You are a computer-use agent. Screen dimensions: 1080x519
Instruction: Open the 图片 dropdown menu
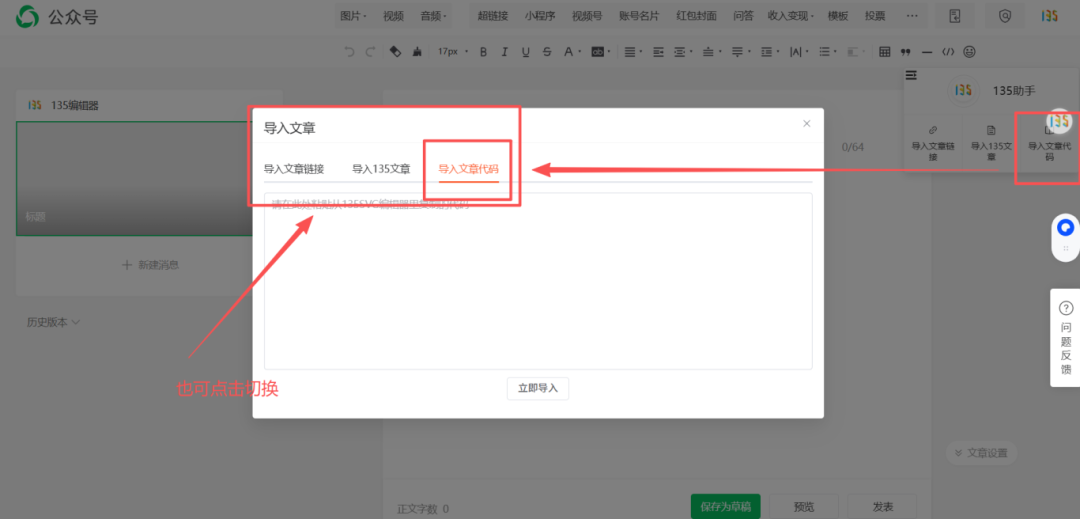coord(353,16)
